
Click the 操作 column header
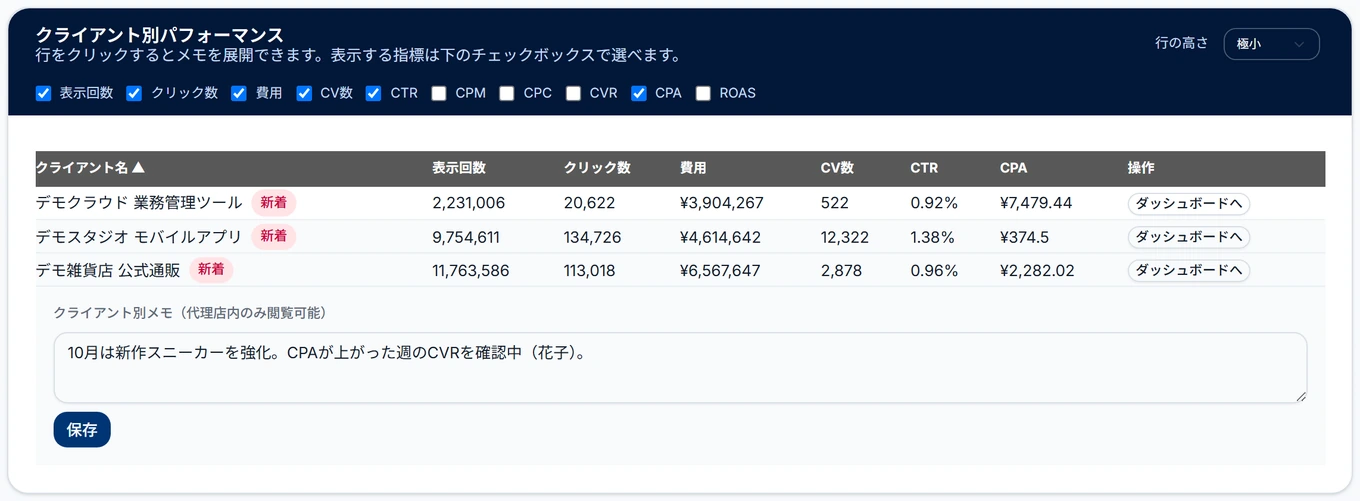1141,168
